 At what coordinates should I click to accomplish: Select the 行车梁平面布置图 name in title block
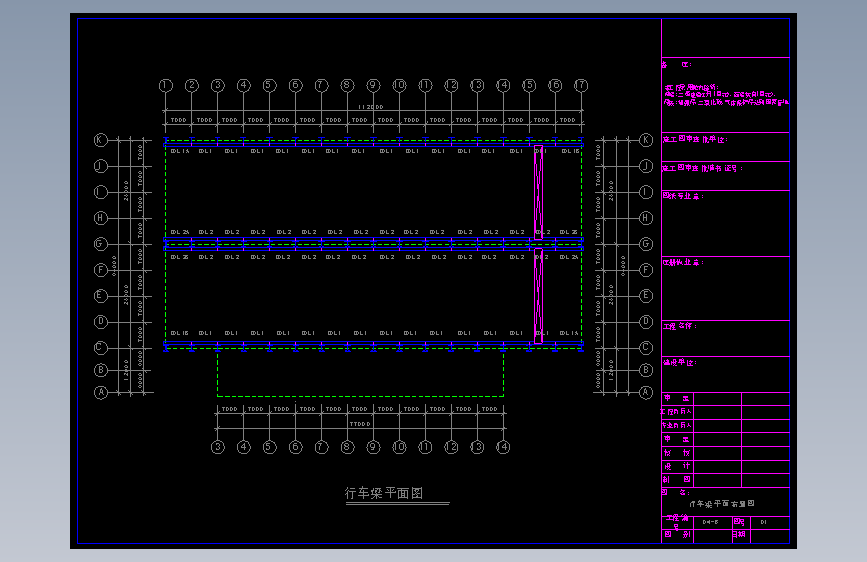point(722,504)
